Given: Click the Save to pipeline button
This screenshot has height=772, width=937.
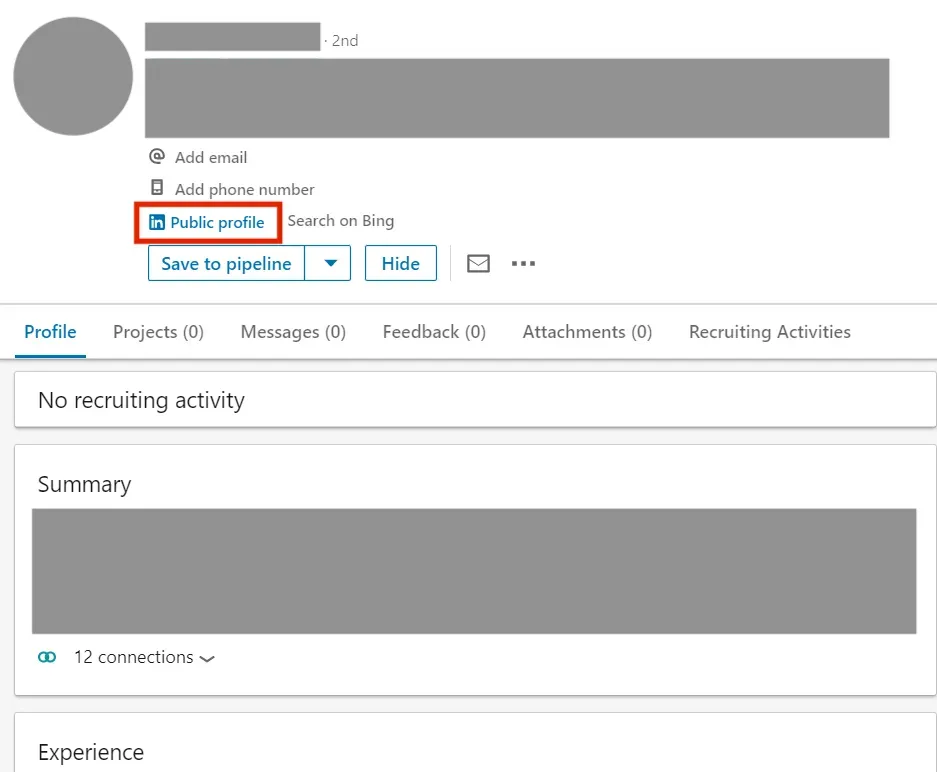Looking at the screenshot, I should (x=225, y=263).
